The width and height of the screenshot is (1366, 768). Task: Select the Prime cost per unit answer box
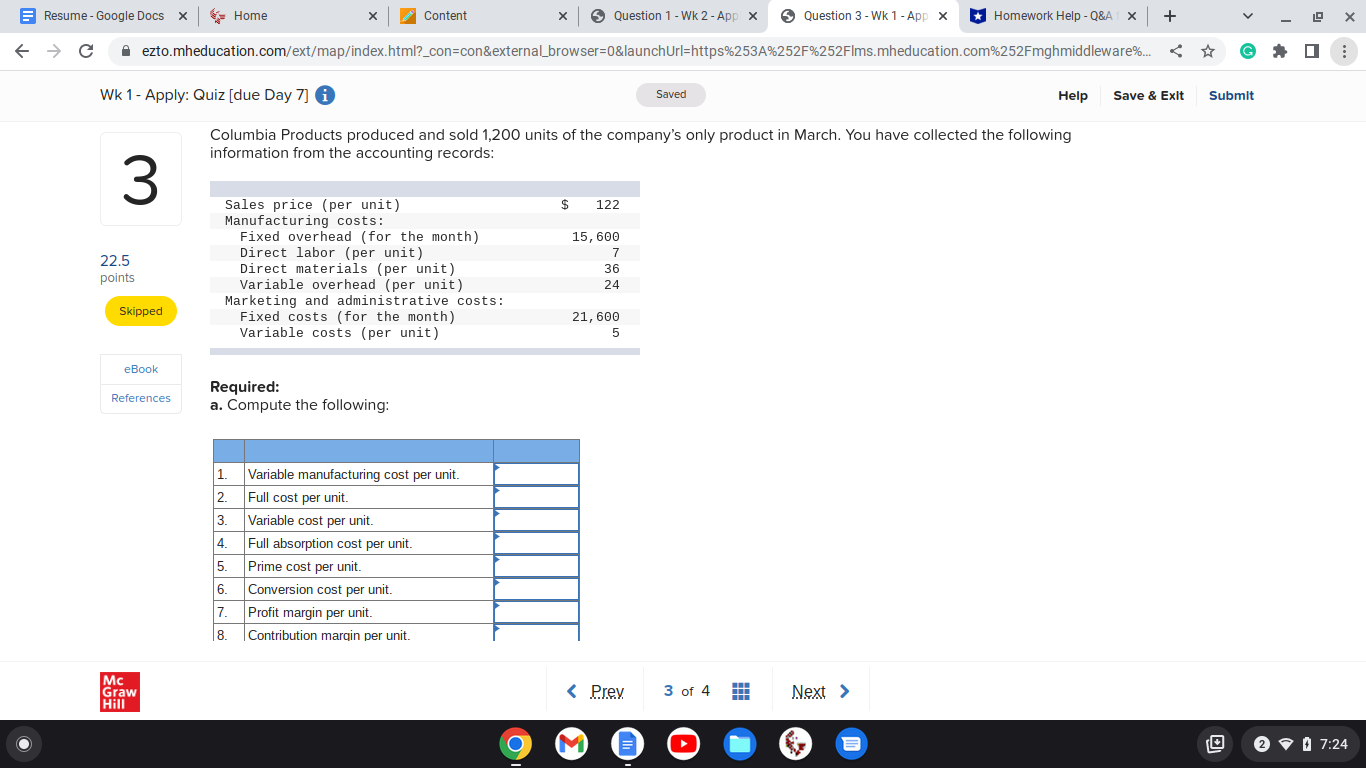pyautogui.click(x=537, y=566)
